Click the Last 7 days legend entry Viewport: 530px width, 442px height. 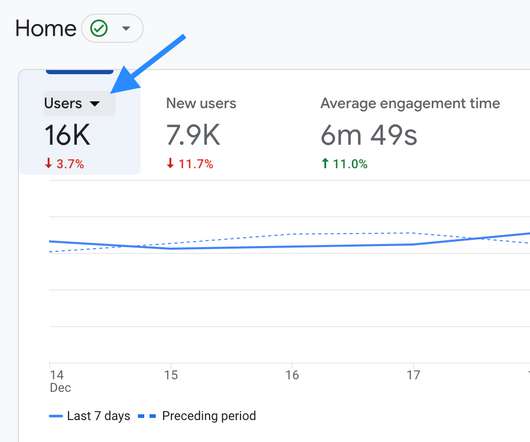click(90, 416)
